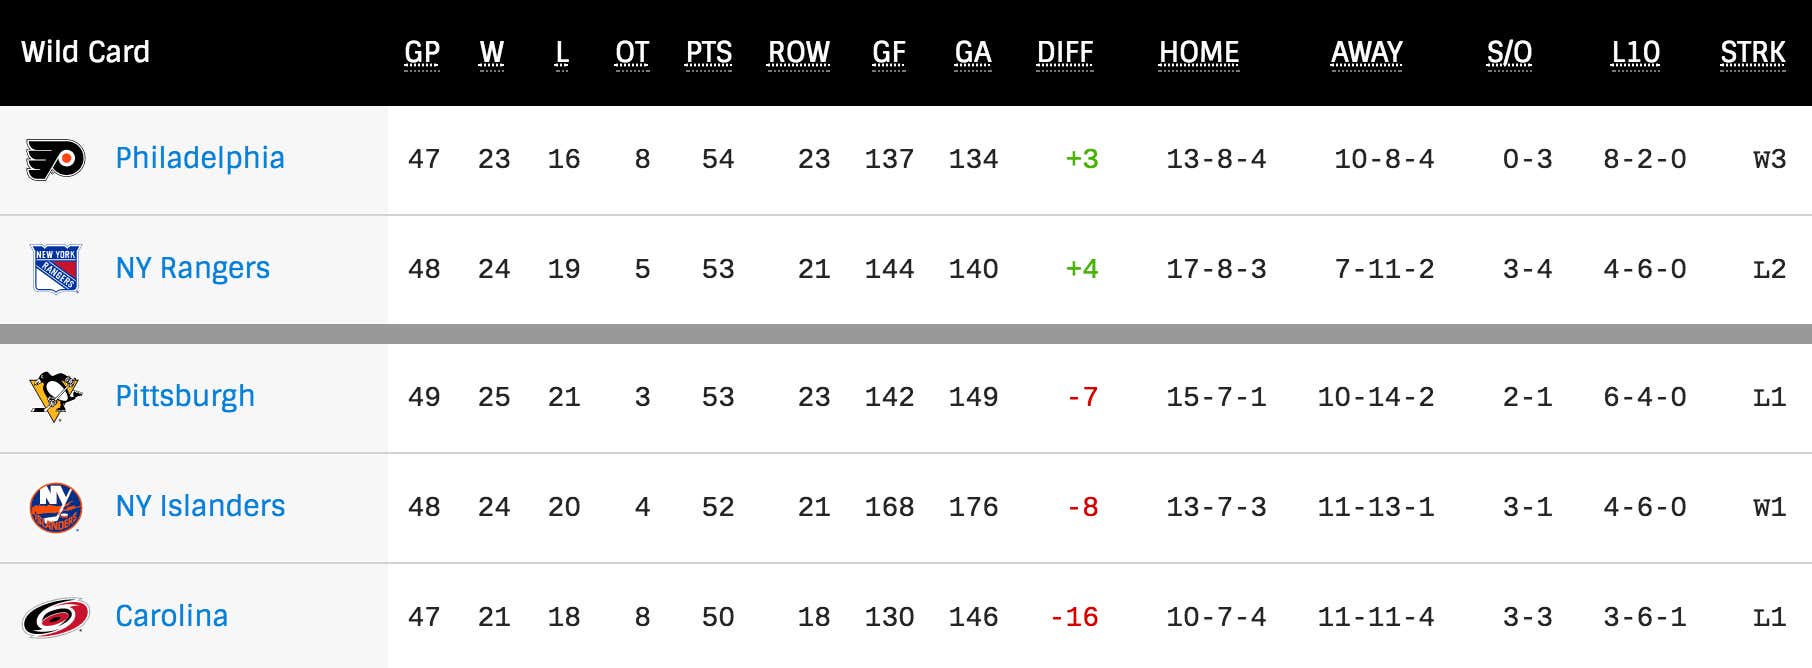Open the Philadelphia team link
Screen dimensions: 1812x668
(x=200, y=158)
